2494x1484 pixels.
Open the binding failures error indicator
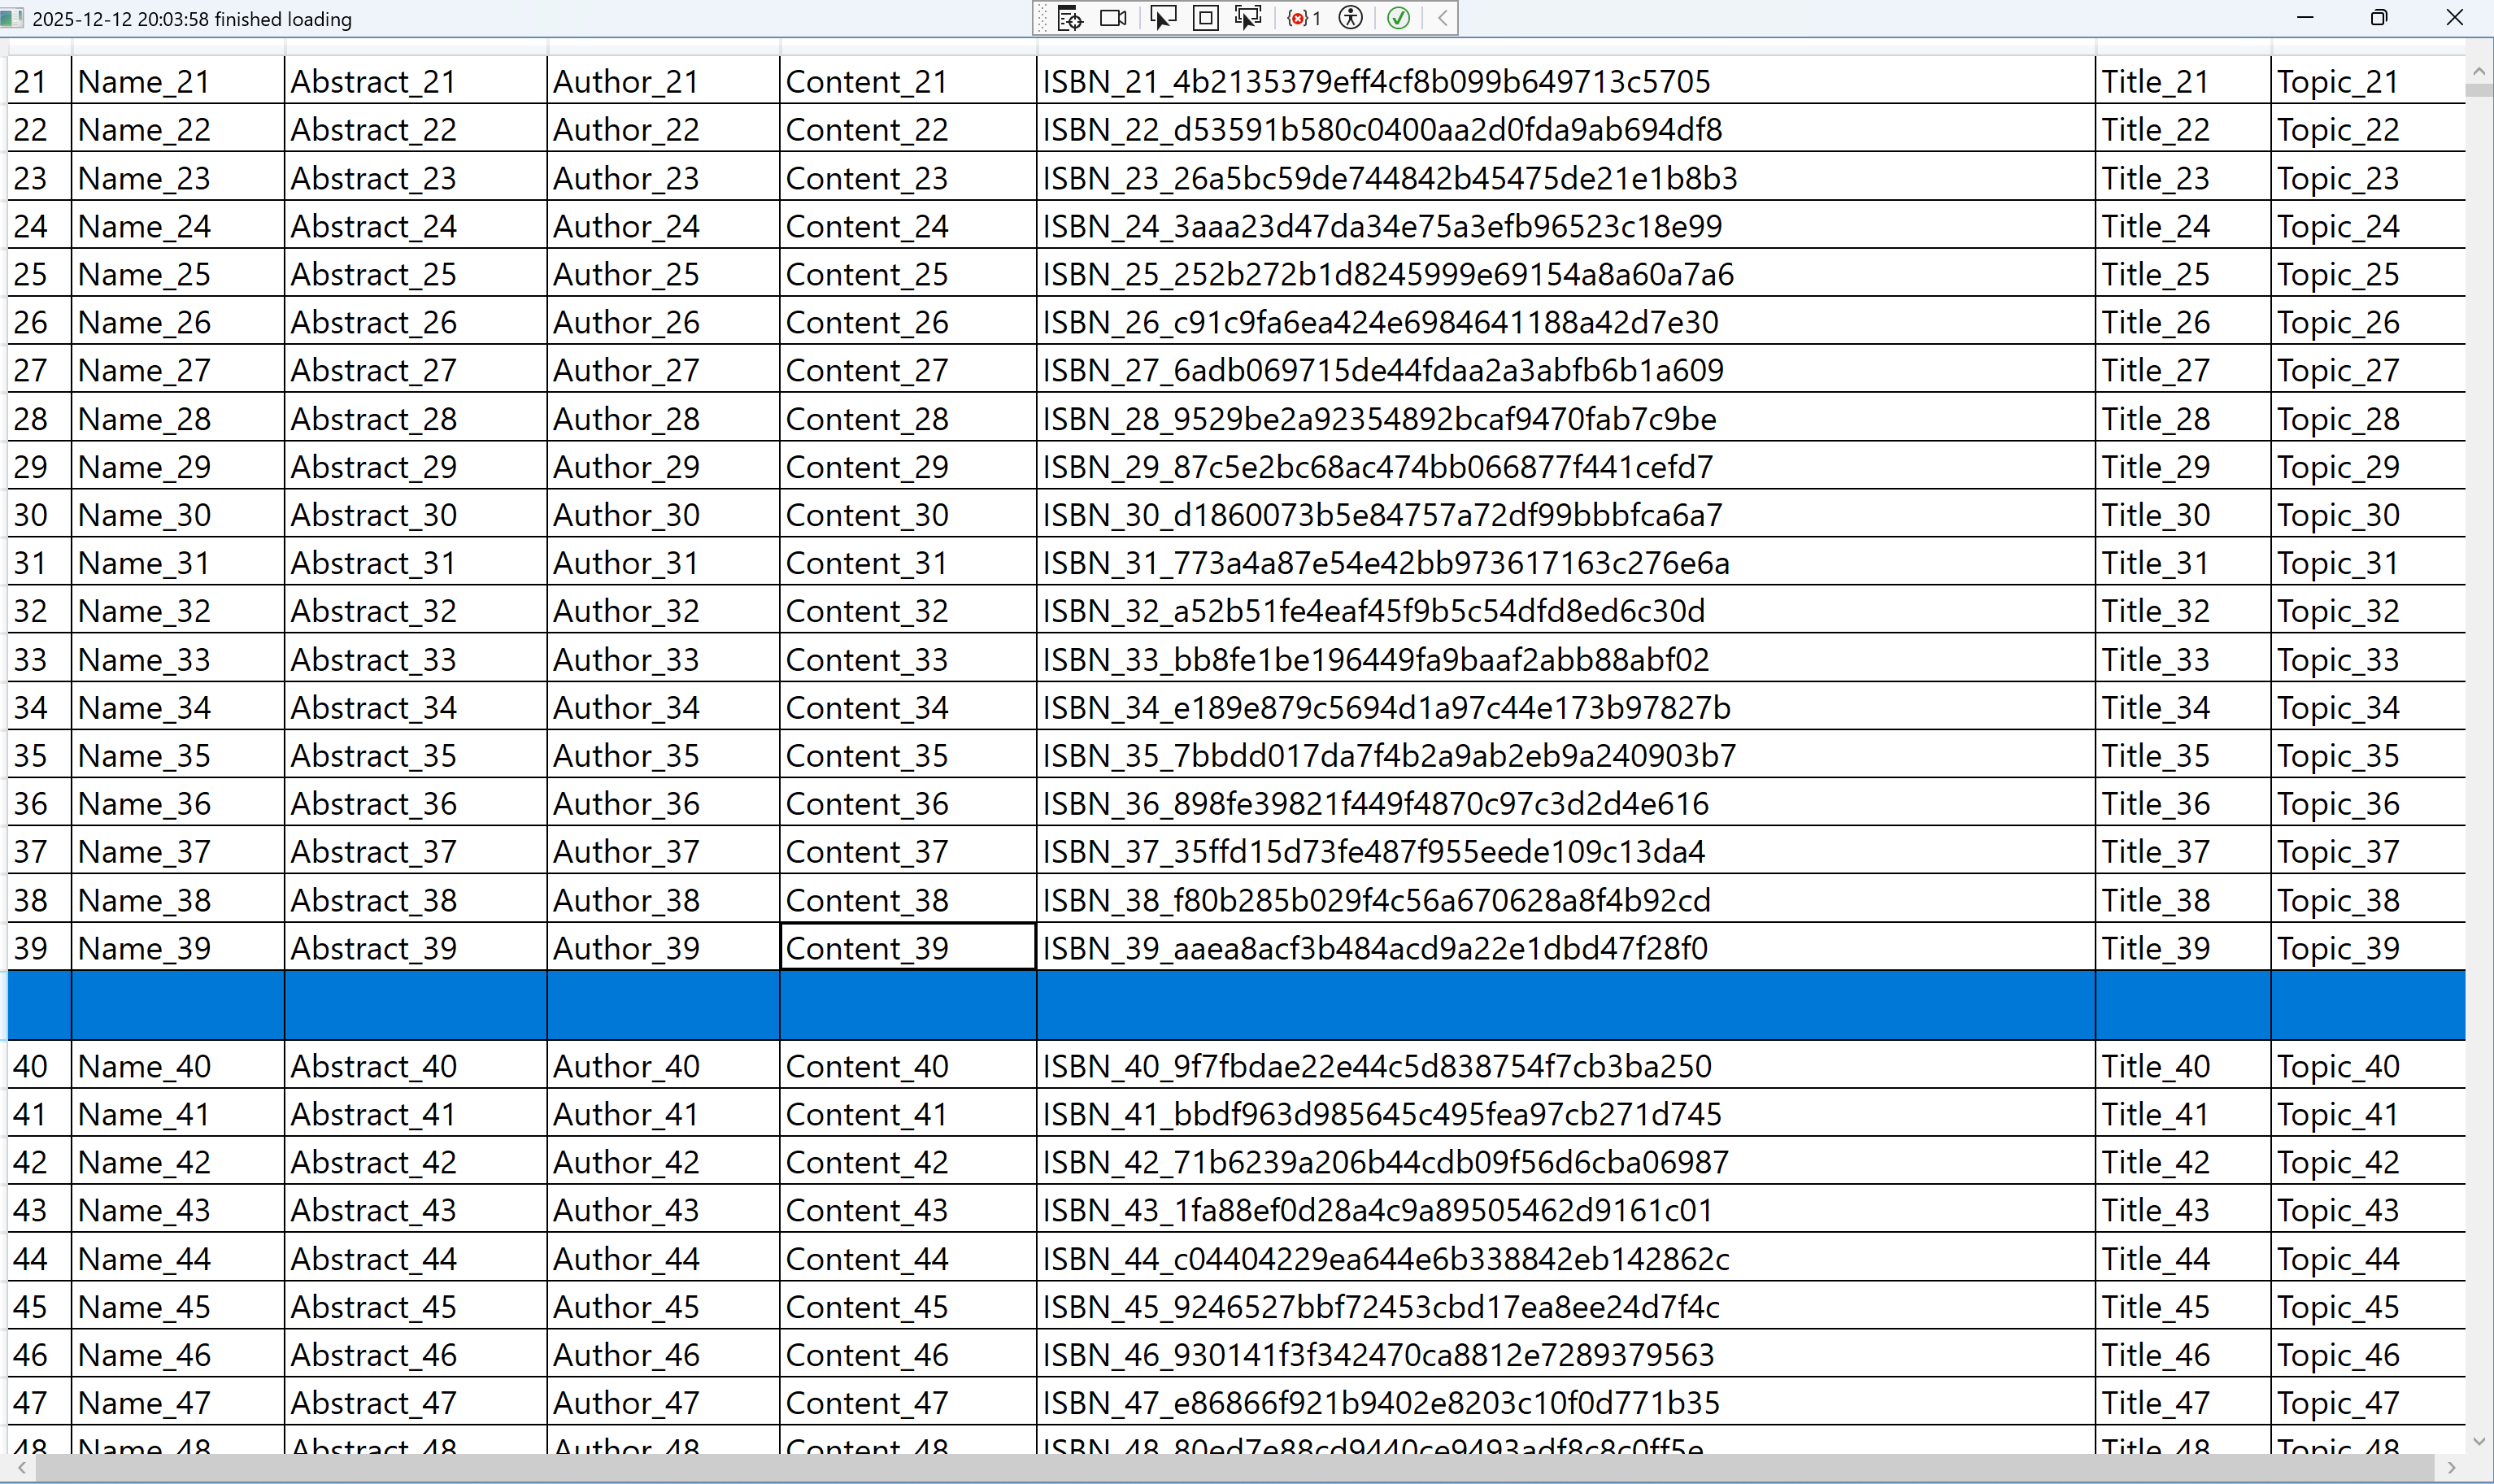pyautogui.click(x=1303, y=18)
